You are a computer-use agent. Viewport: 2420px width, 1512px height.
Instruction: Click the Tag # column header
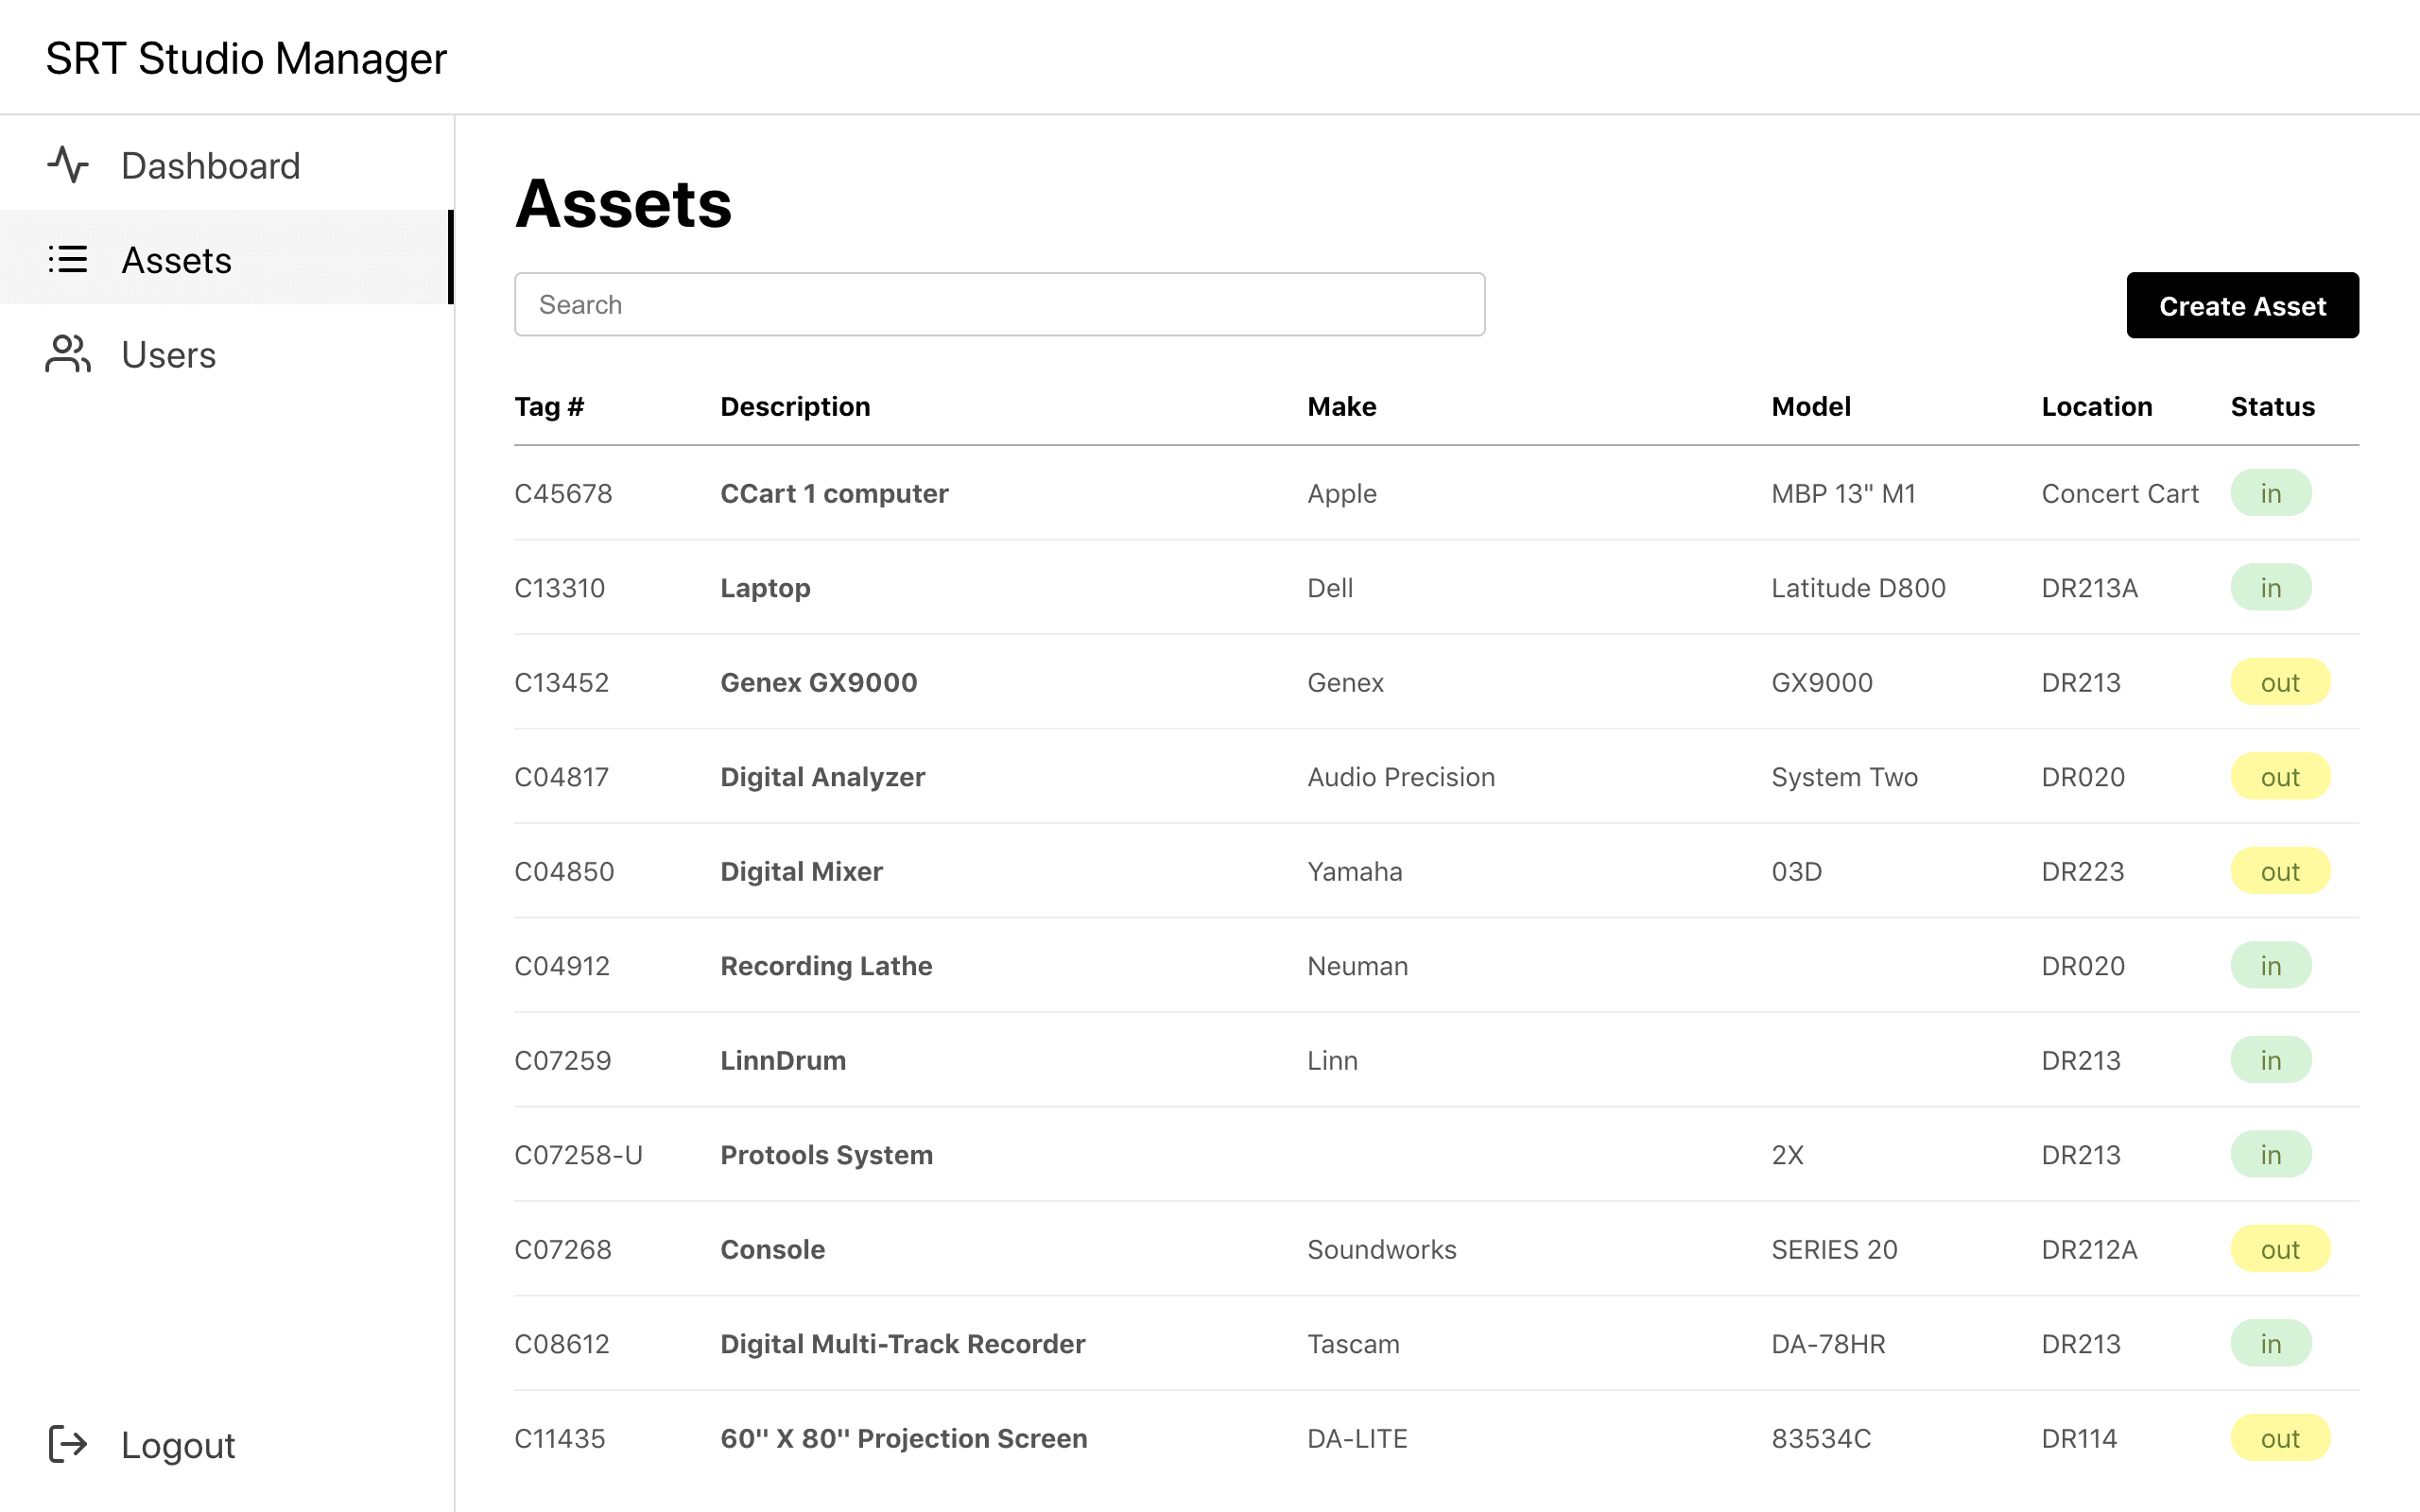click(549, 406)
